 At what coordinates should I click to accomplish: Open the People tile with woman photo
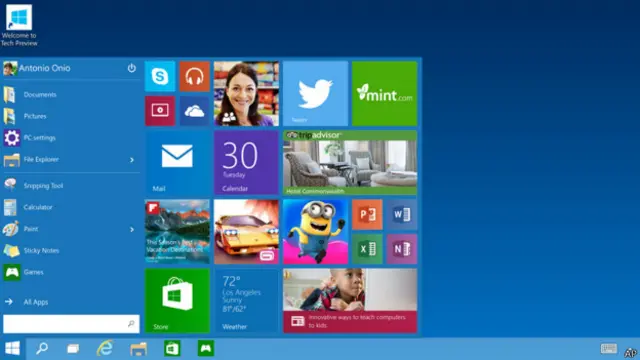click(x=247, y=93)
